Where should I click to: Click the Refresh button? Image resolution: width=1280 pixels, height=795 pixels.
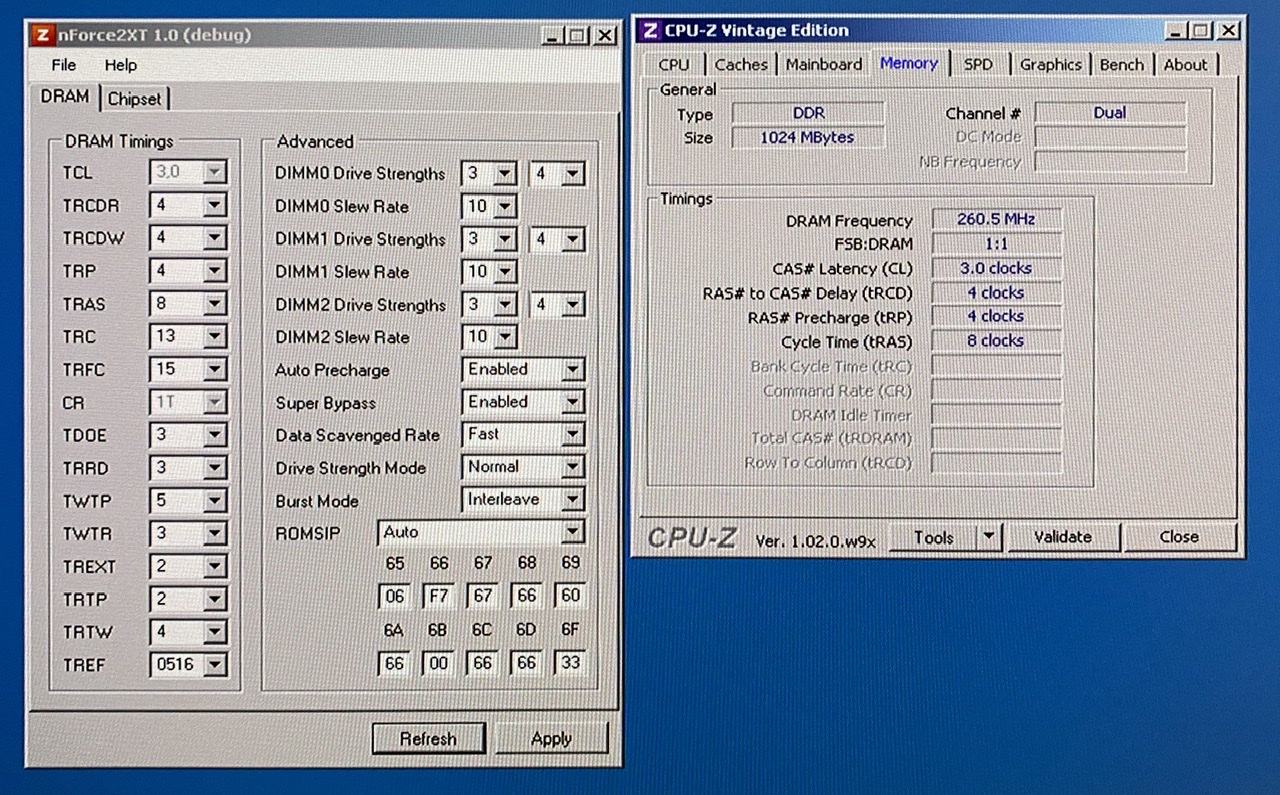click(428, 739)
